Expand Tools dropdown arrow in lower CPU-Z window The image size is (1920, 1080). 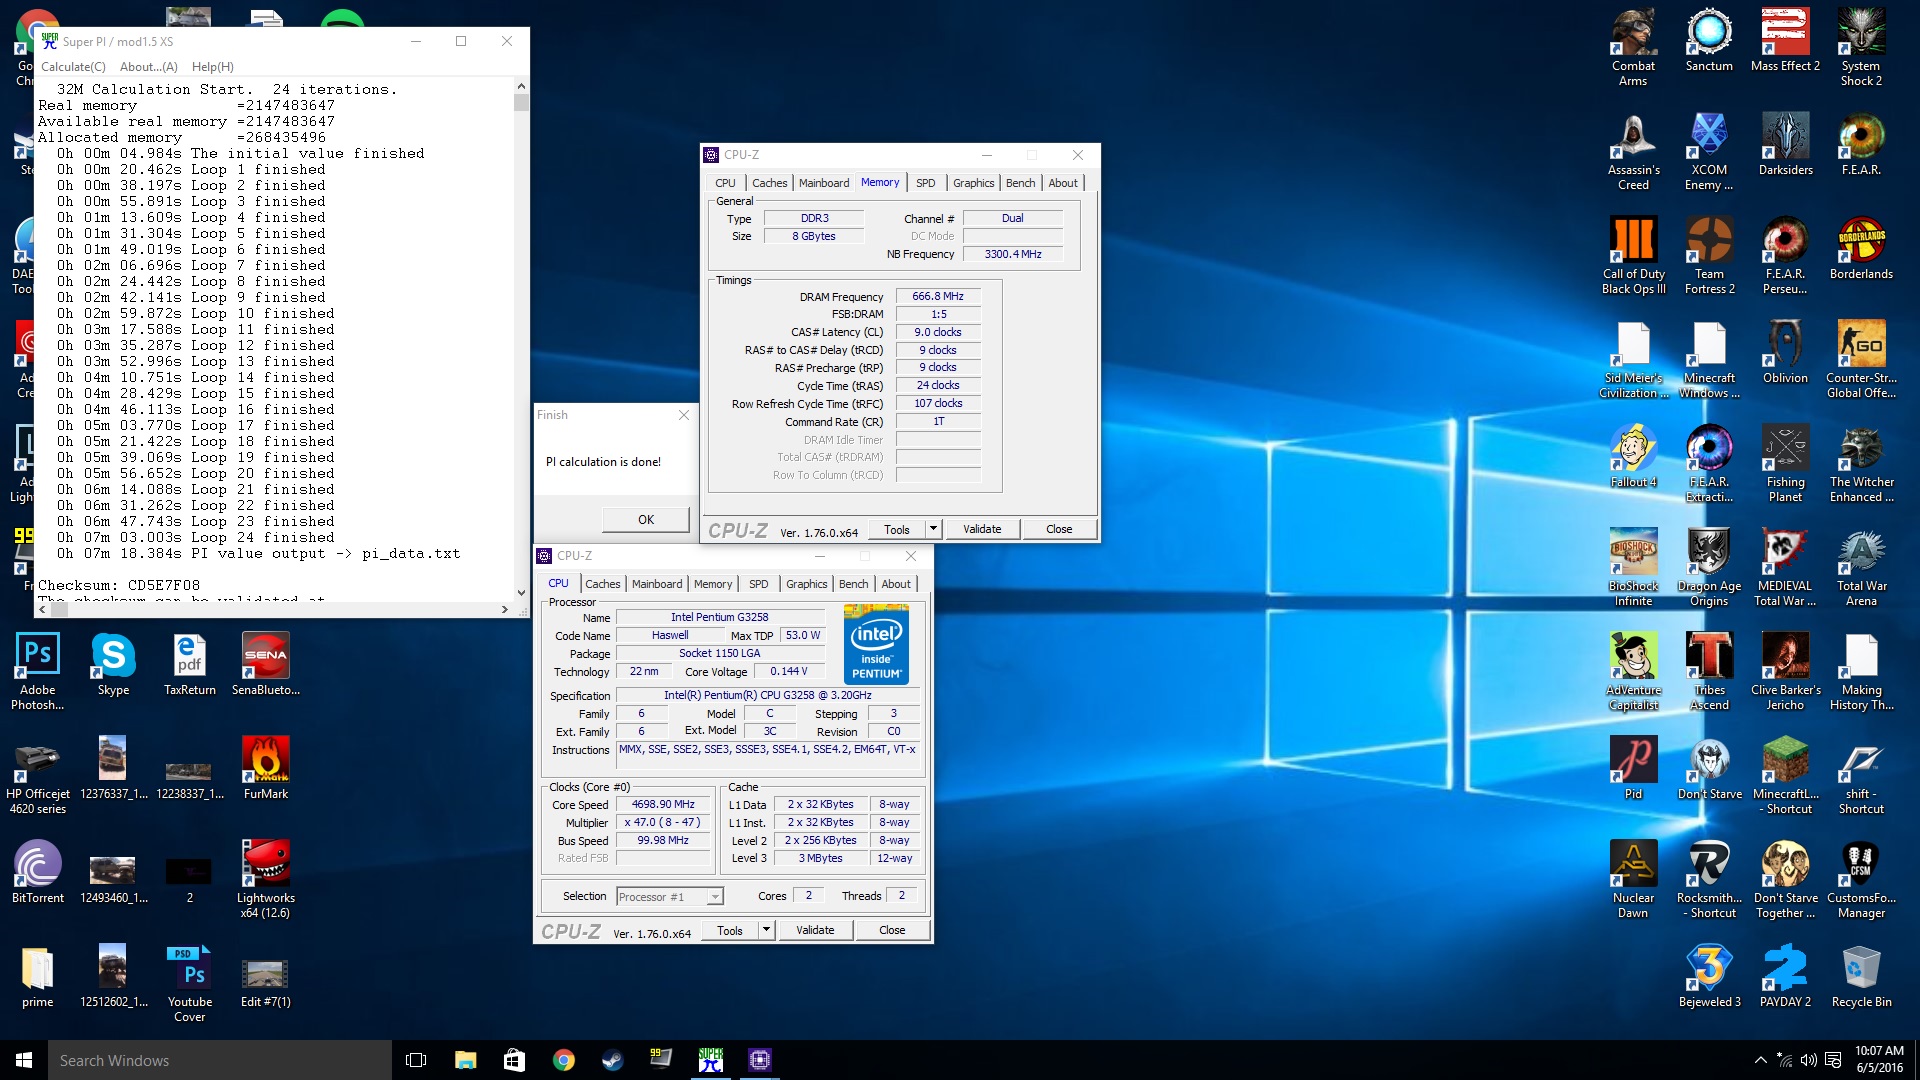tap(766, 930)
